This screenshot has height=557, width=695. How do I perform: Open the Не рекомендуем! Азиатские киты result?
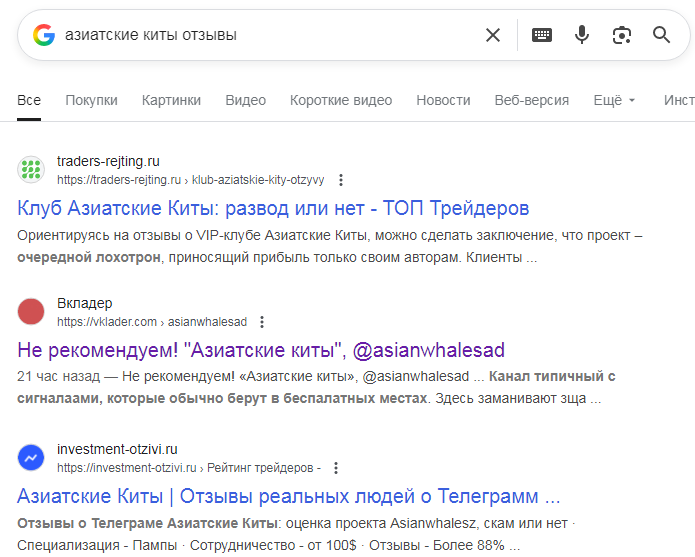coord(261,350)
